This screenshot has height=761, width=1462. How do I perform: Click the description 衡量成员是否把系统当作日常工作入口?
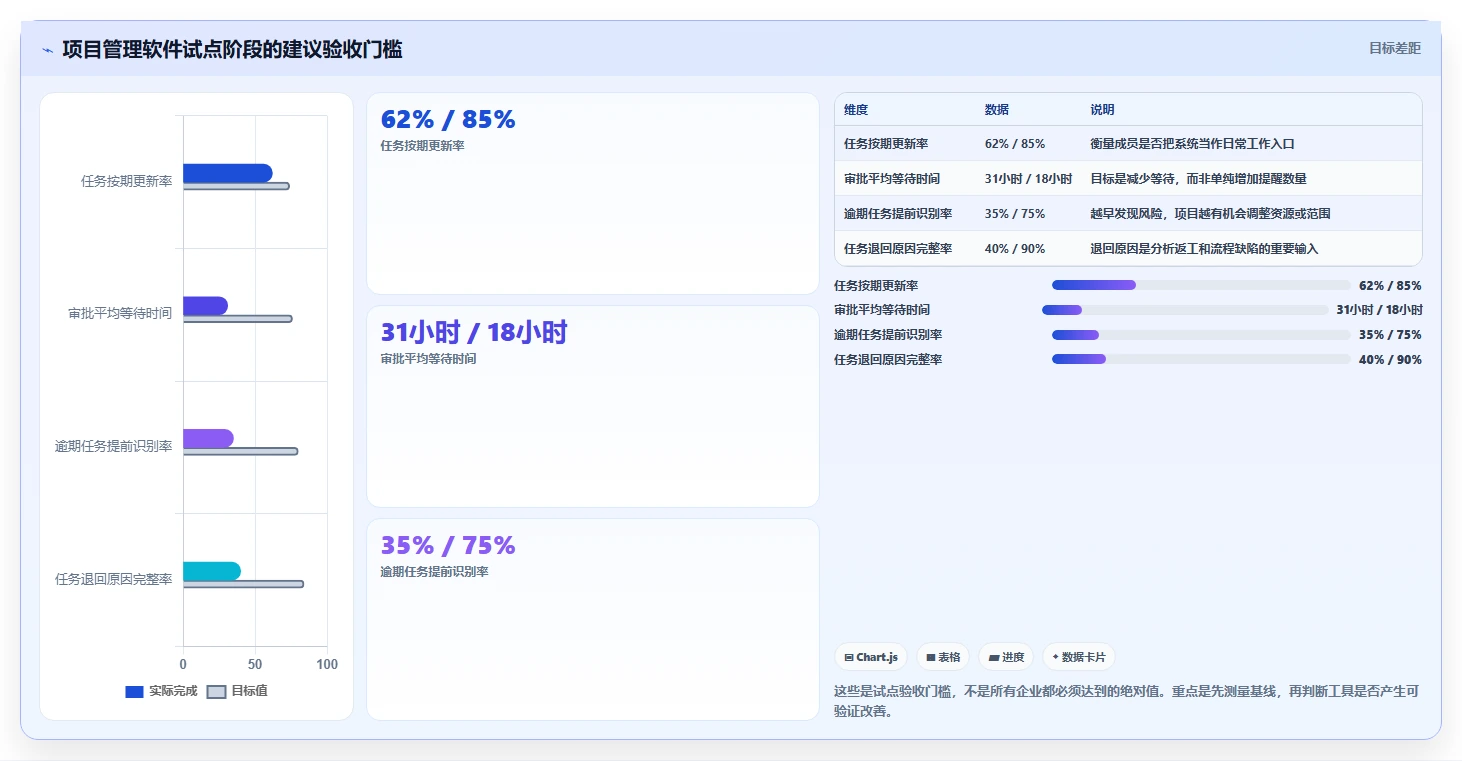(x=1192, y=144)
